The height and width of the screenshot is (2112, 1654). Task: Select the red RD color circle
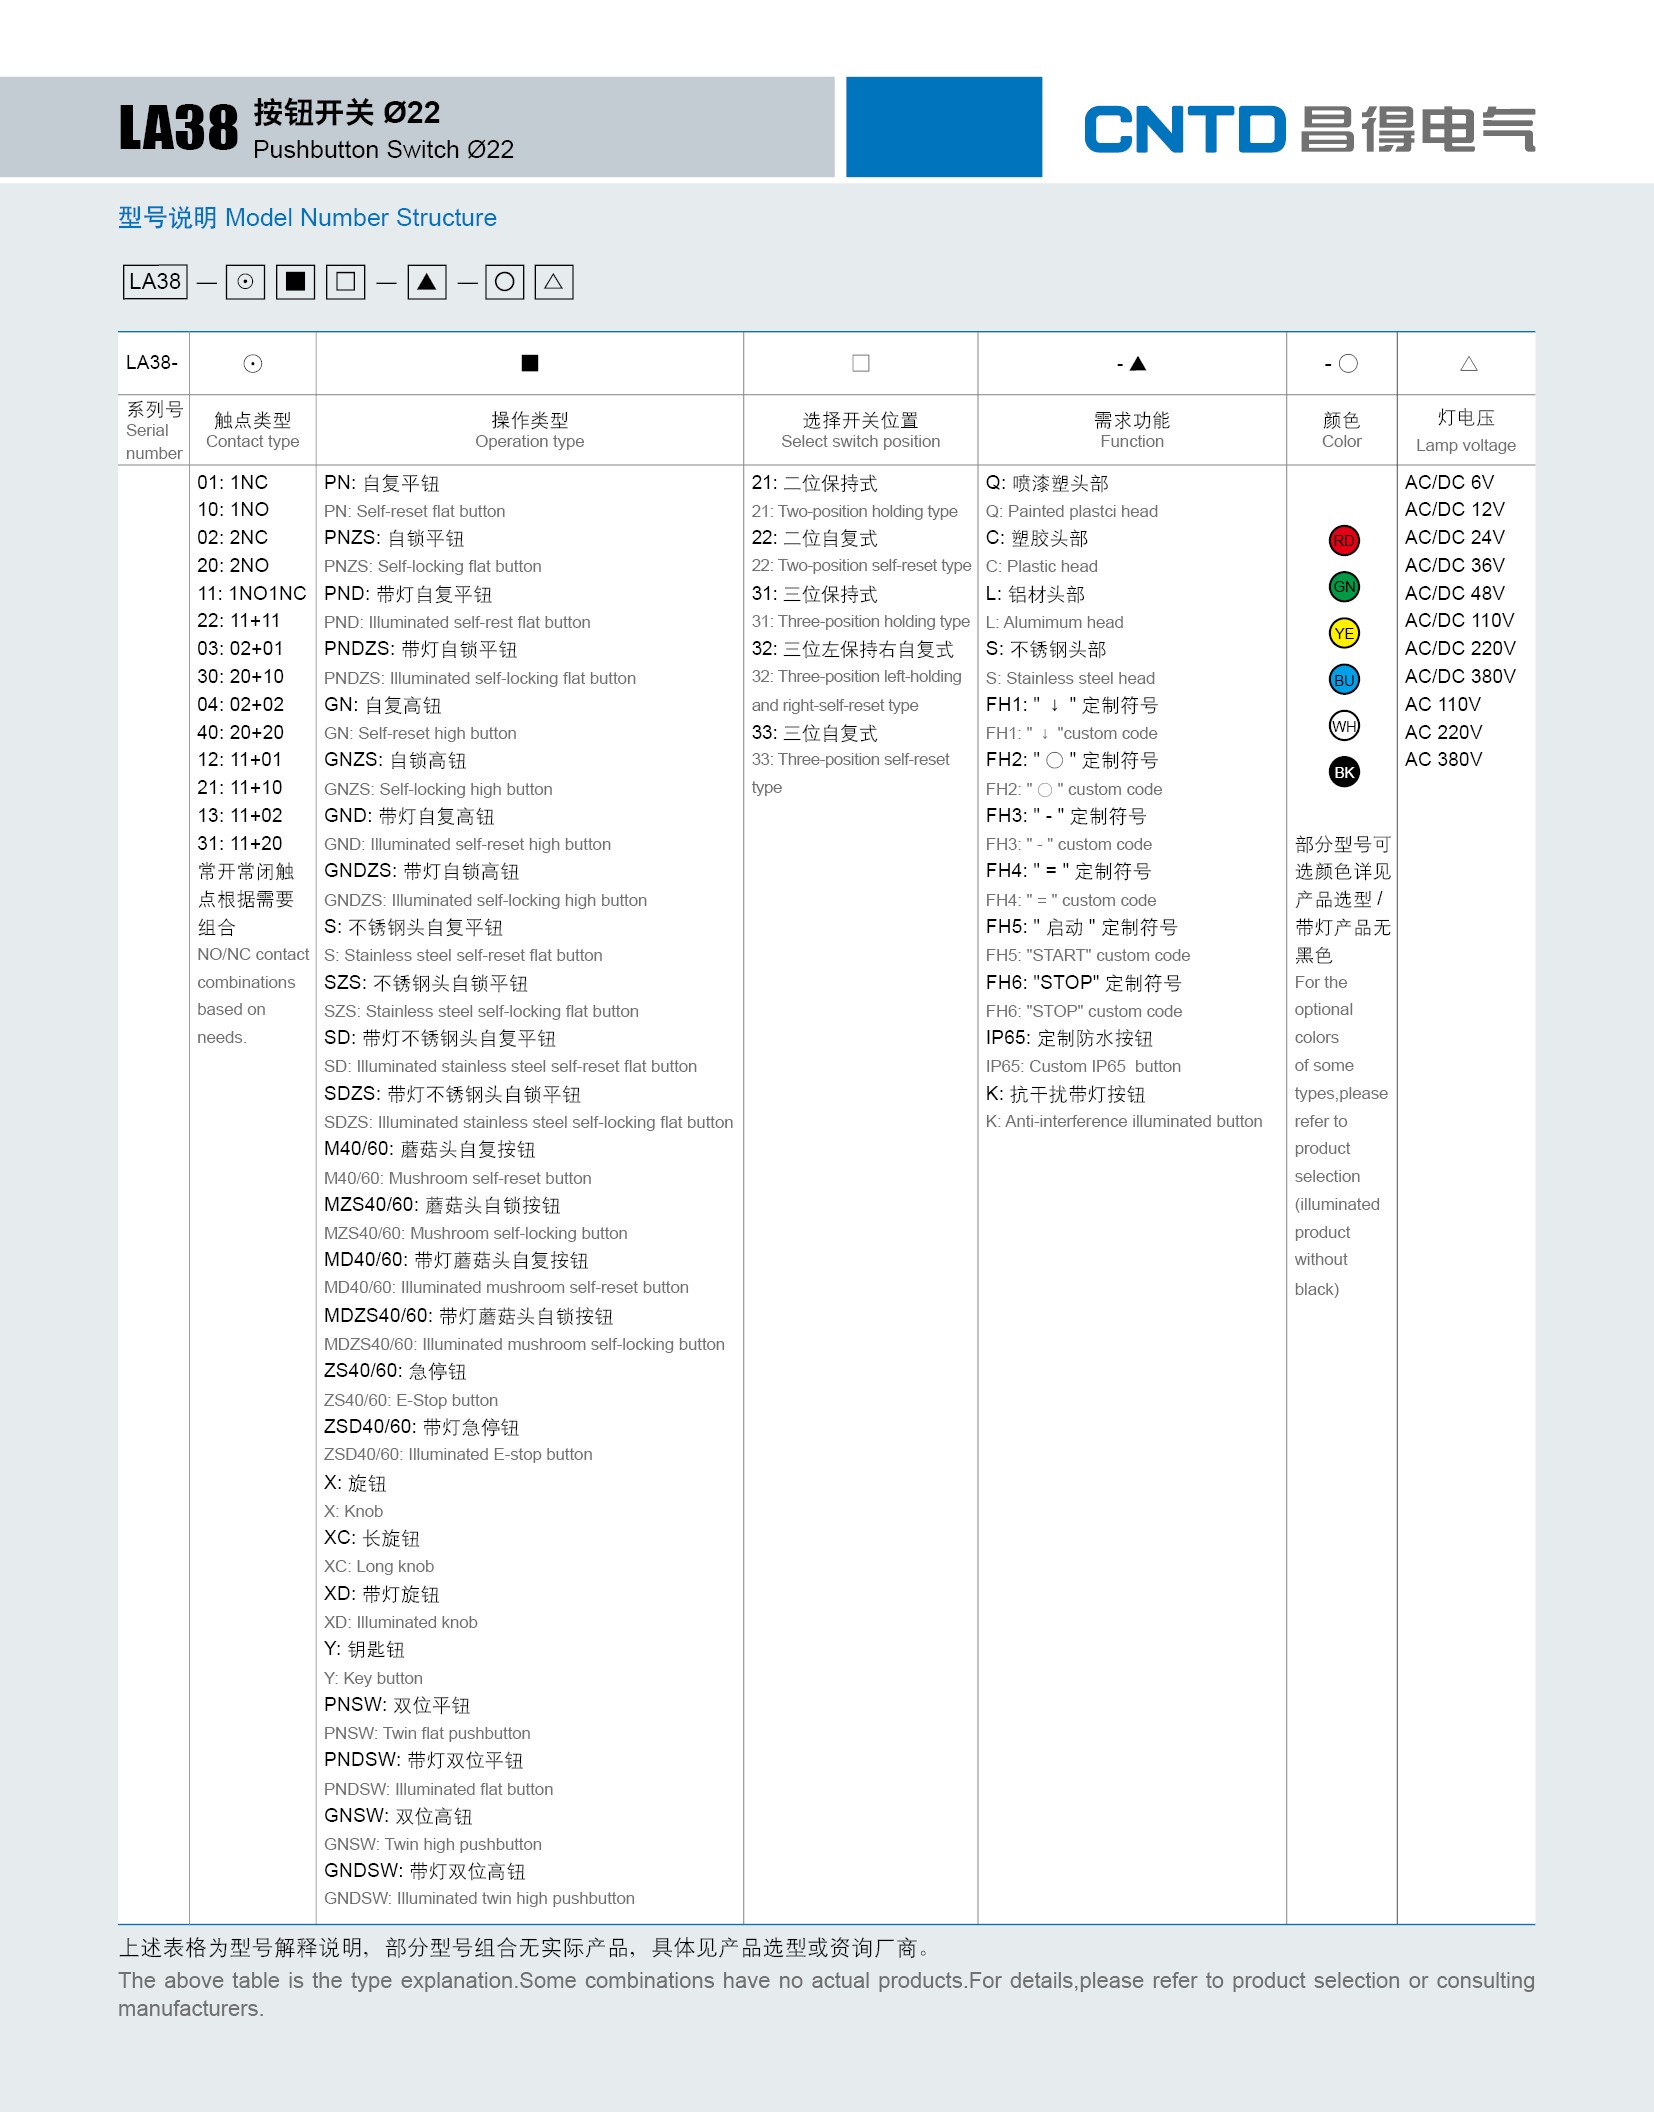click(1343, 541)
